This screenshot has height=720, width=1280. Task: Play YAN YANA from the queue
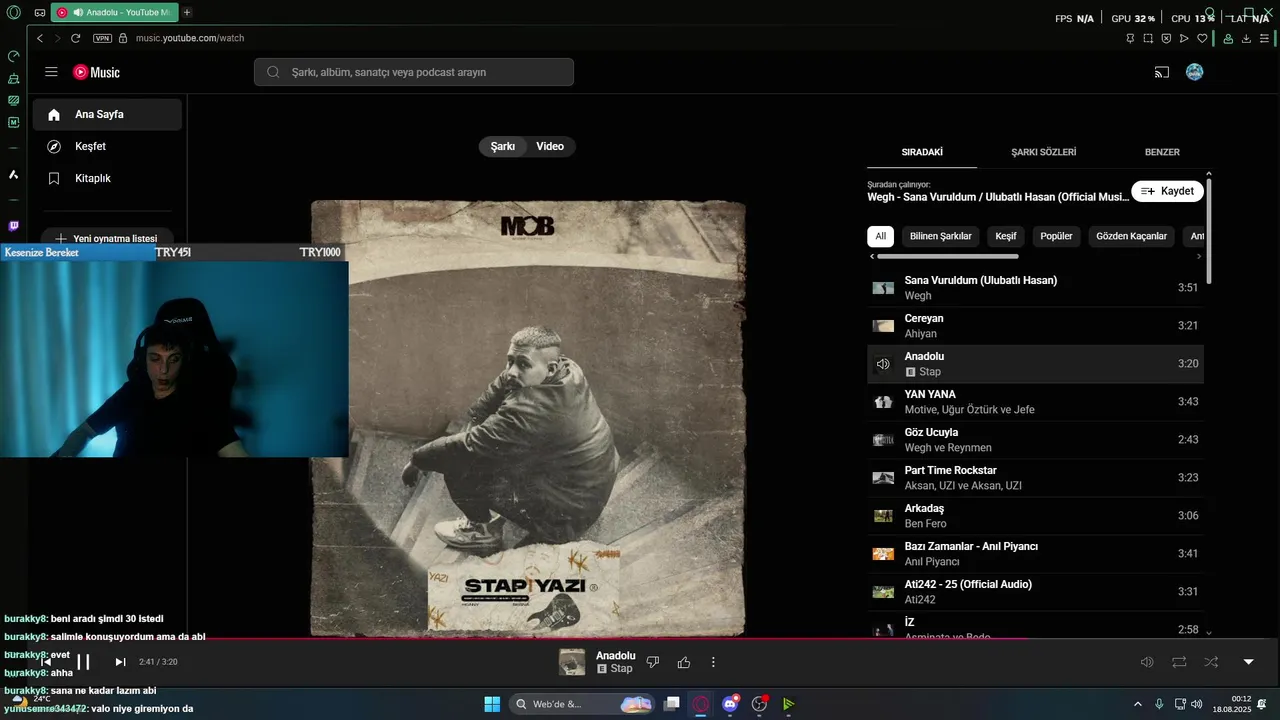point(1035,402)
